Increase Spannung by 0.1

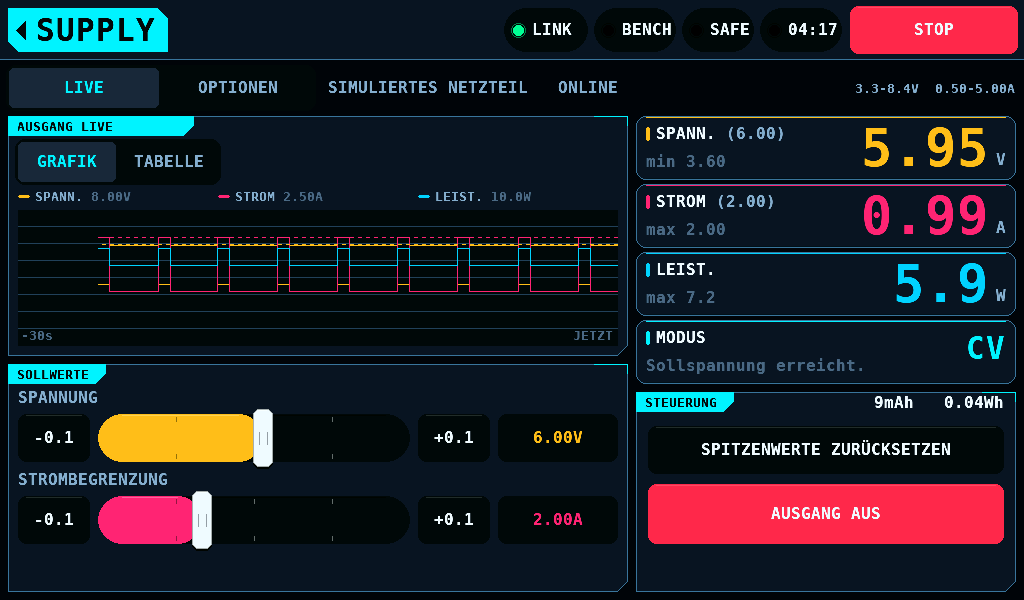pyautogui.click(x=454, y=437)
